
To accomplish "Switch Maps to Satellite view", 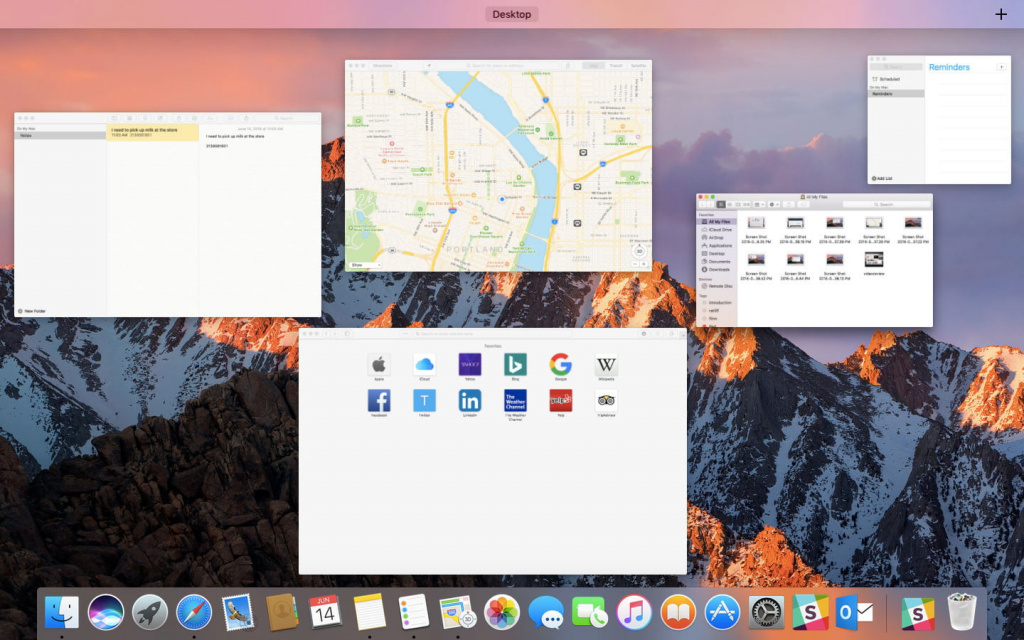I will 637,66.
